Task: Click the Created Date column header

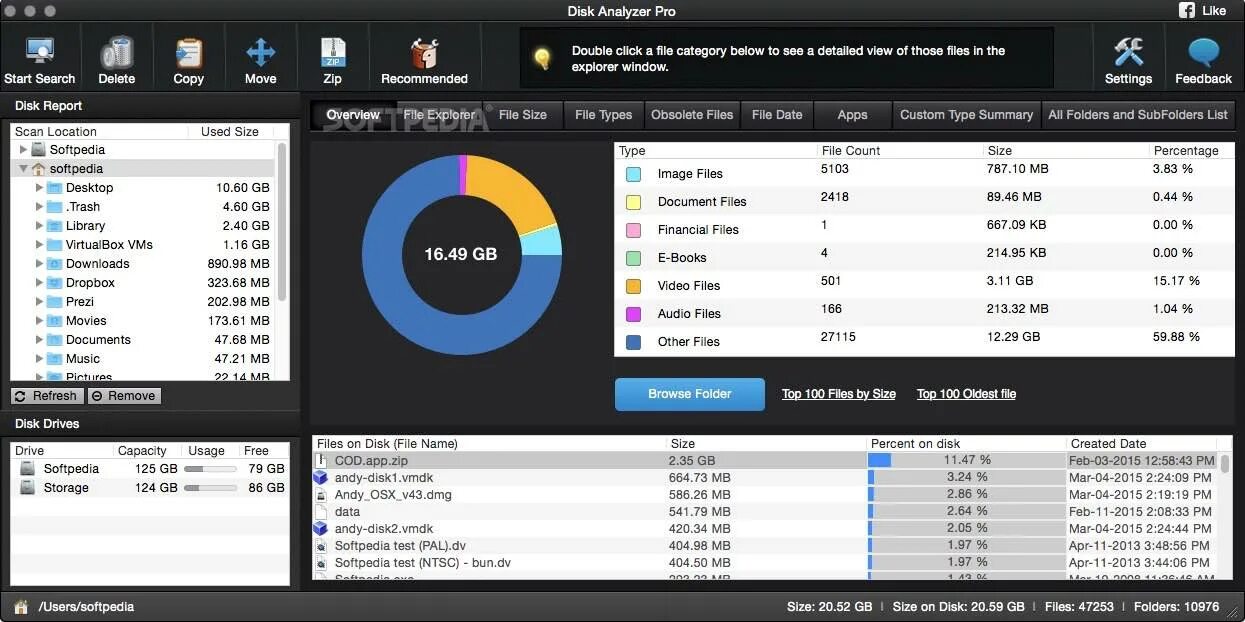Action: [x=1141, y=444]
